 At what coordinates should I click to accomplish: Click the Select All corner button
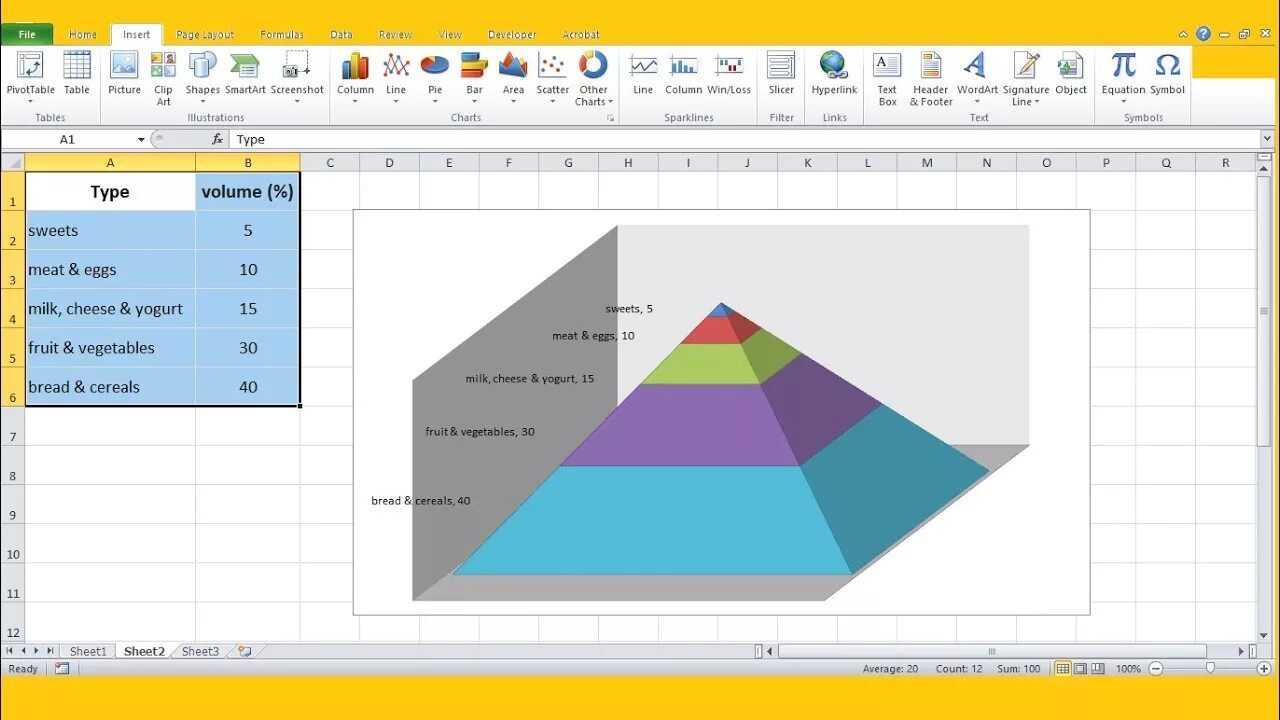coord(12,162)
